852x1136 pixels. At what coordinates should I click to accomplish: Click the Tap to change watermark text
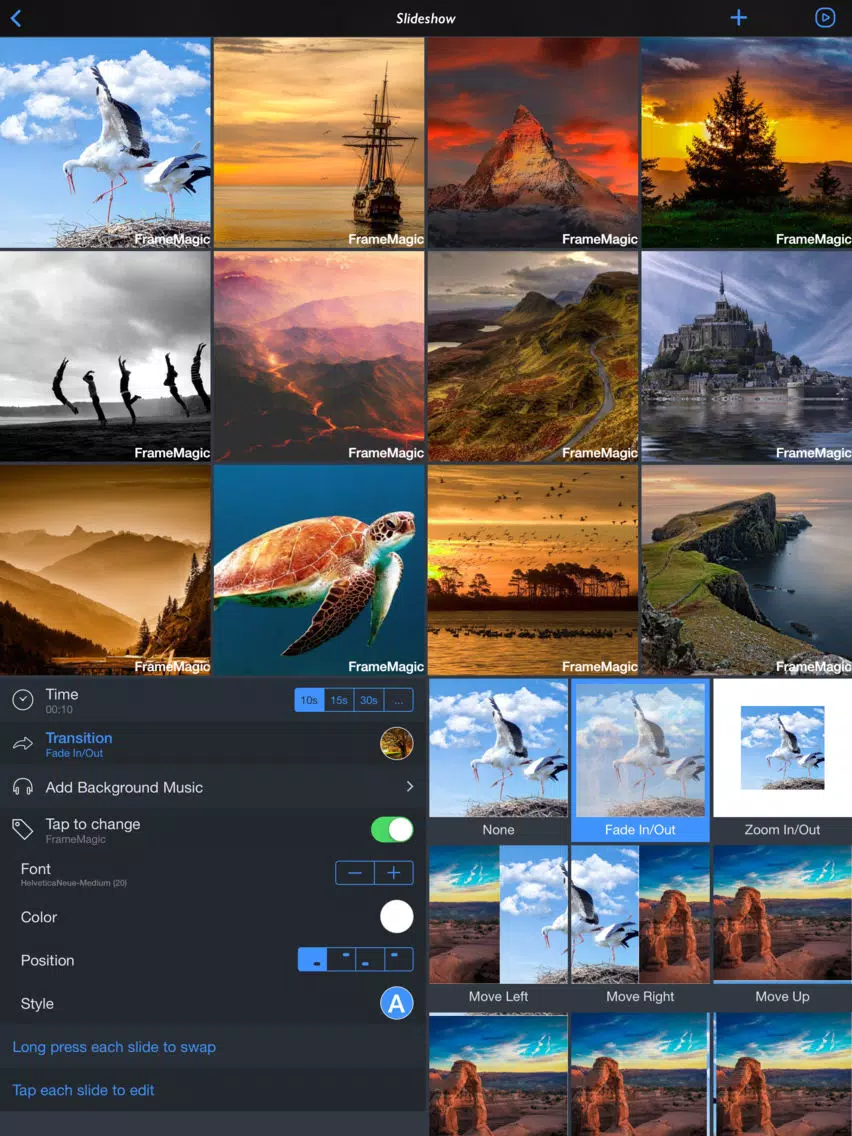(93, 824)
